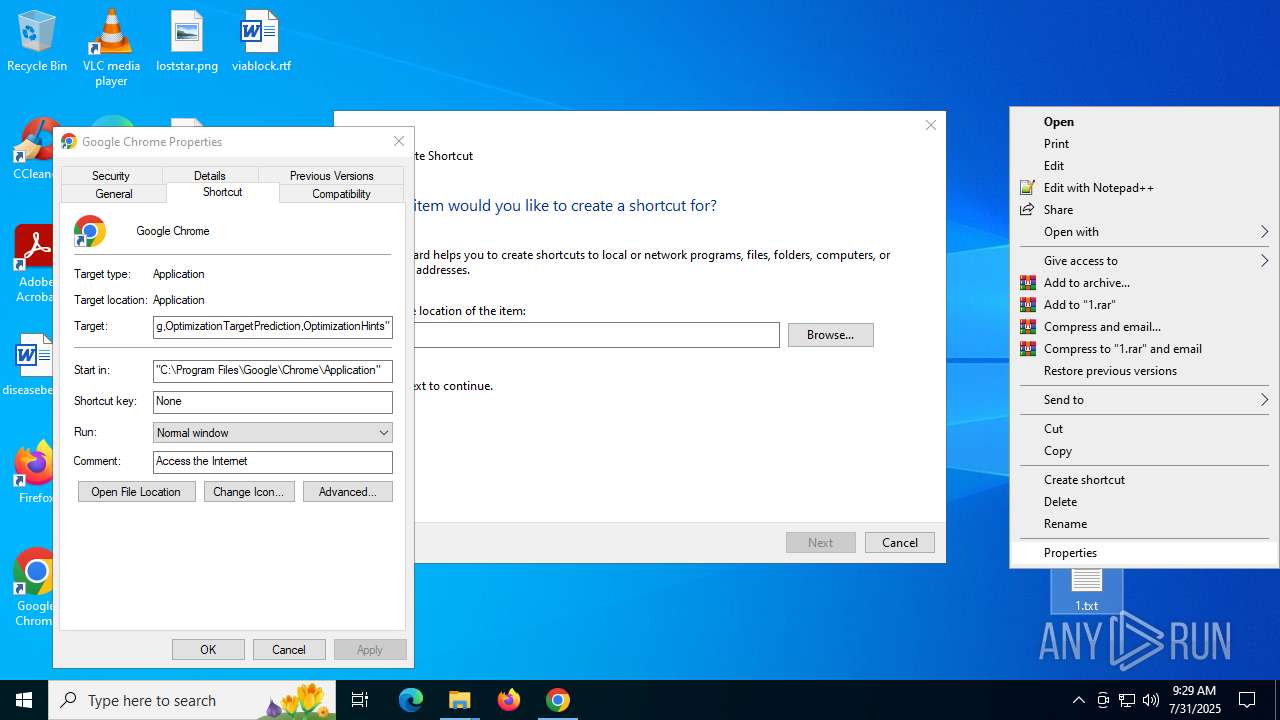Click the Advanced button
Image resolution: width=1280 pixels, height=720 pixels.
point(348,492)
